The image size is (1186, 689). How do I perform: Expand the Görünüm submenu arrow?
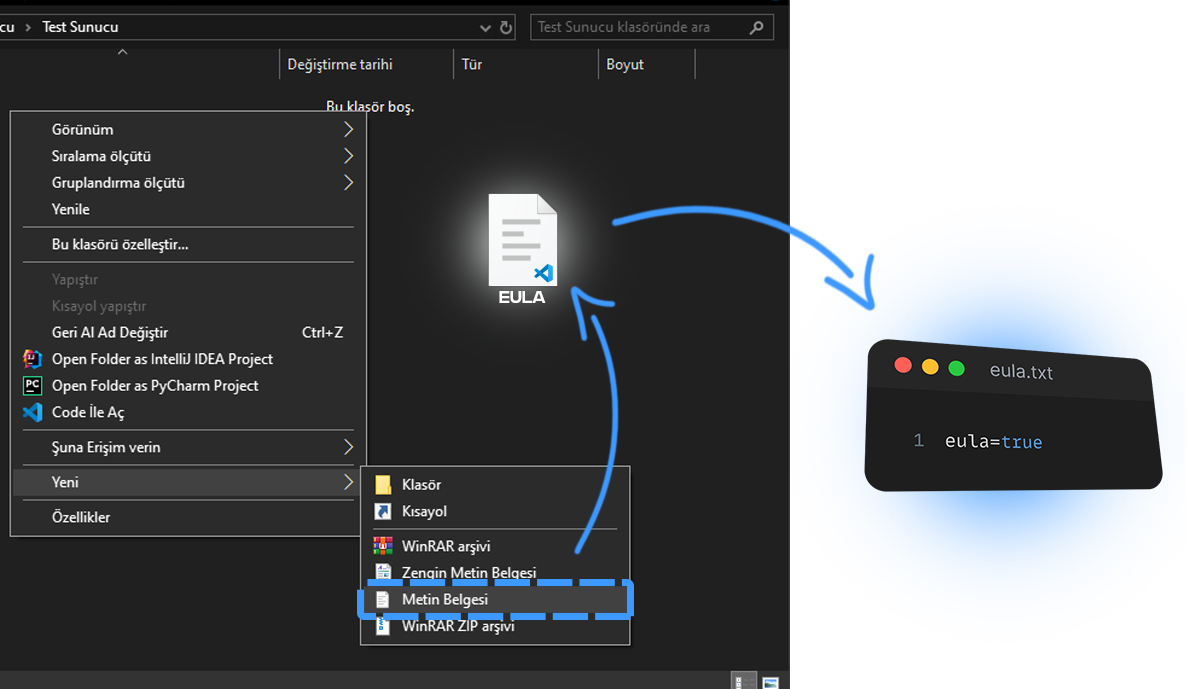[x=348, y=129]
